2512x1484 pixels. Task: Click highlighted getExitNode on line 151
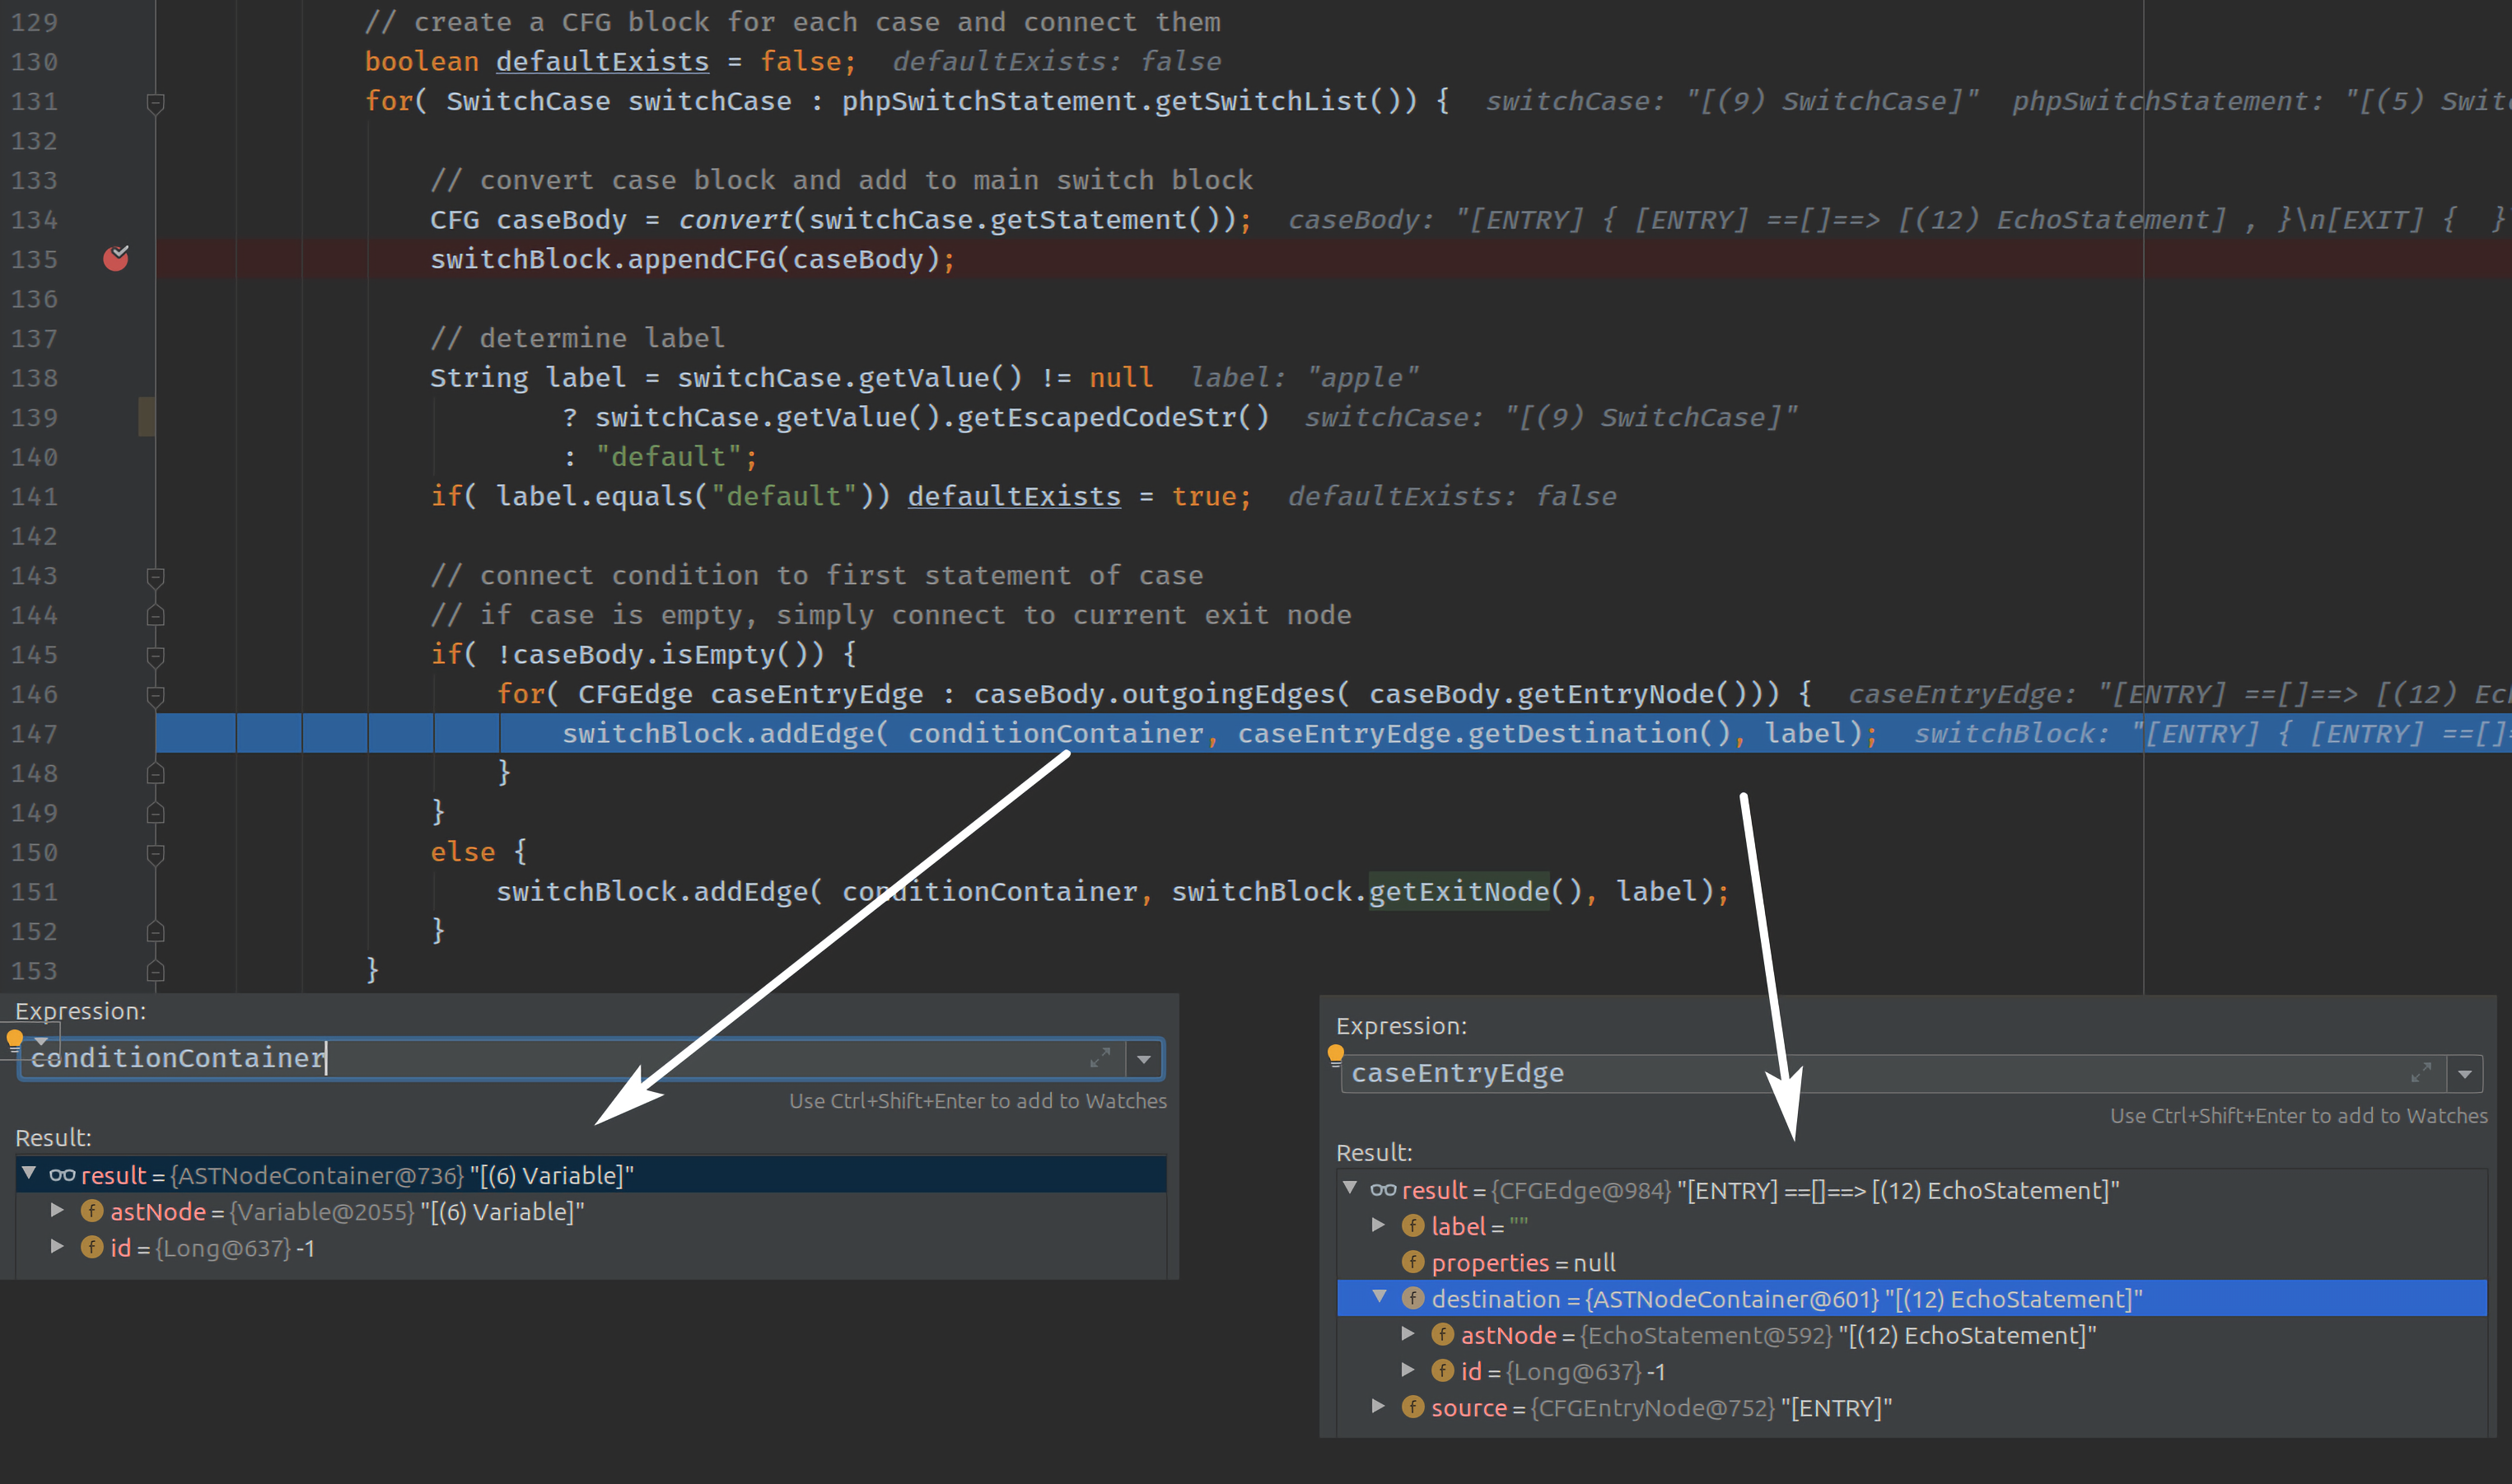point(1459,891)
